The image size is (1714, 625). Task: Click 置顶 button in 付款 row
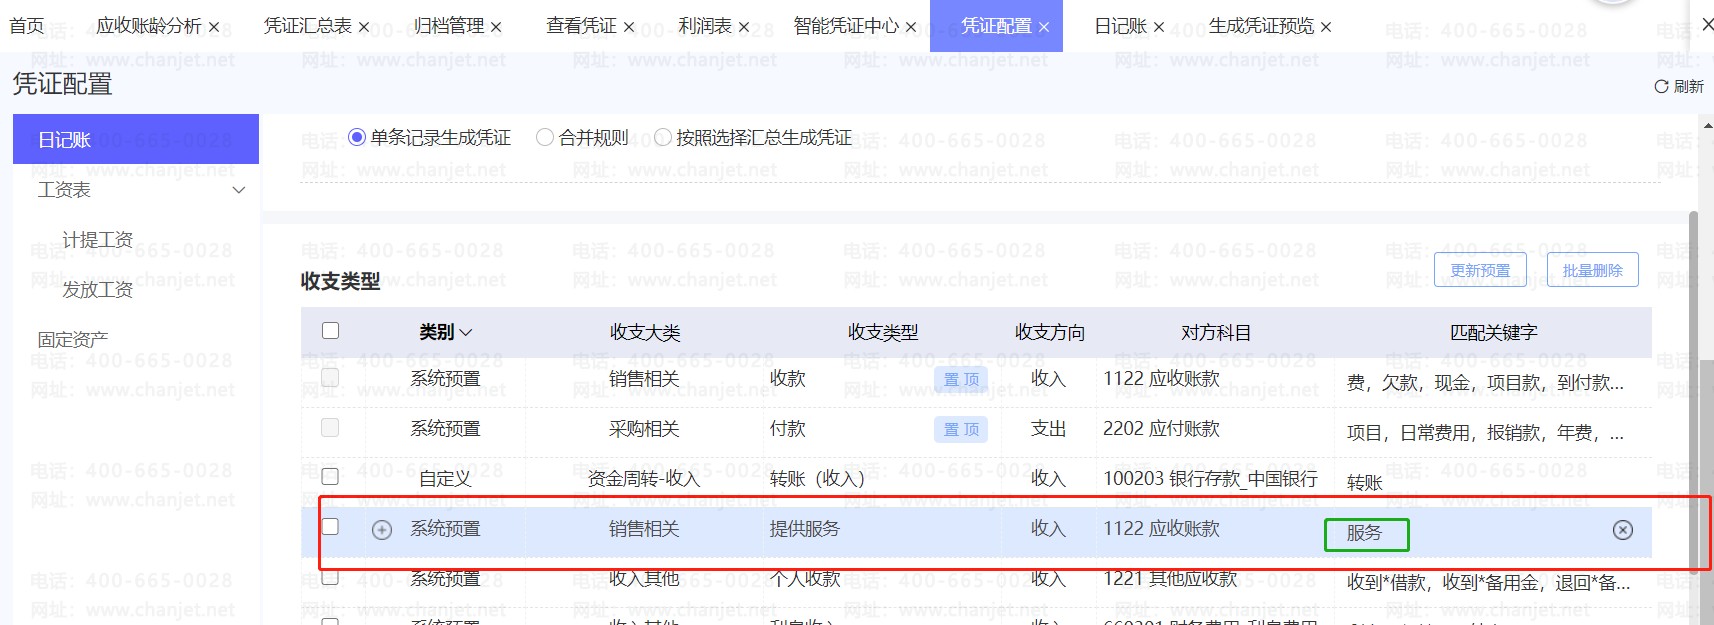[961, 430]
